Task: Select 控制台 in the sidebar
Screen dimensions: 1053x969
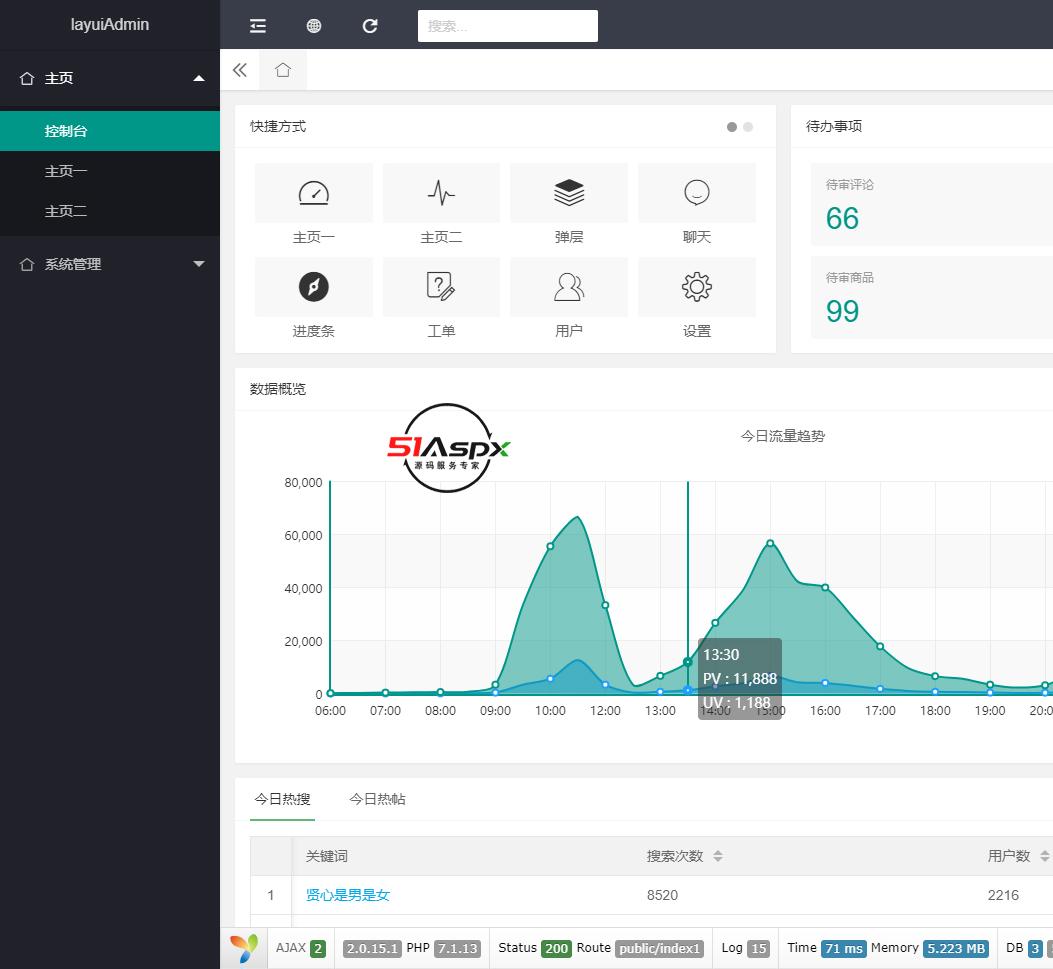Action: 110,131
